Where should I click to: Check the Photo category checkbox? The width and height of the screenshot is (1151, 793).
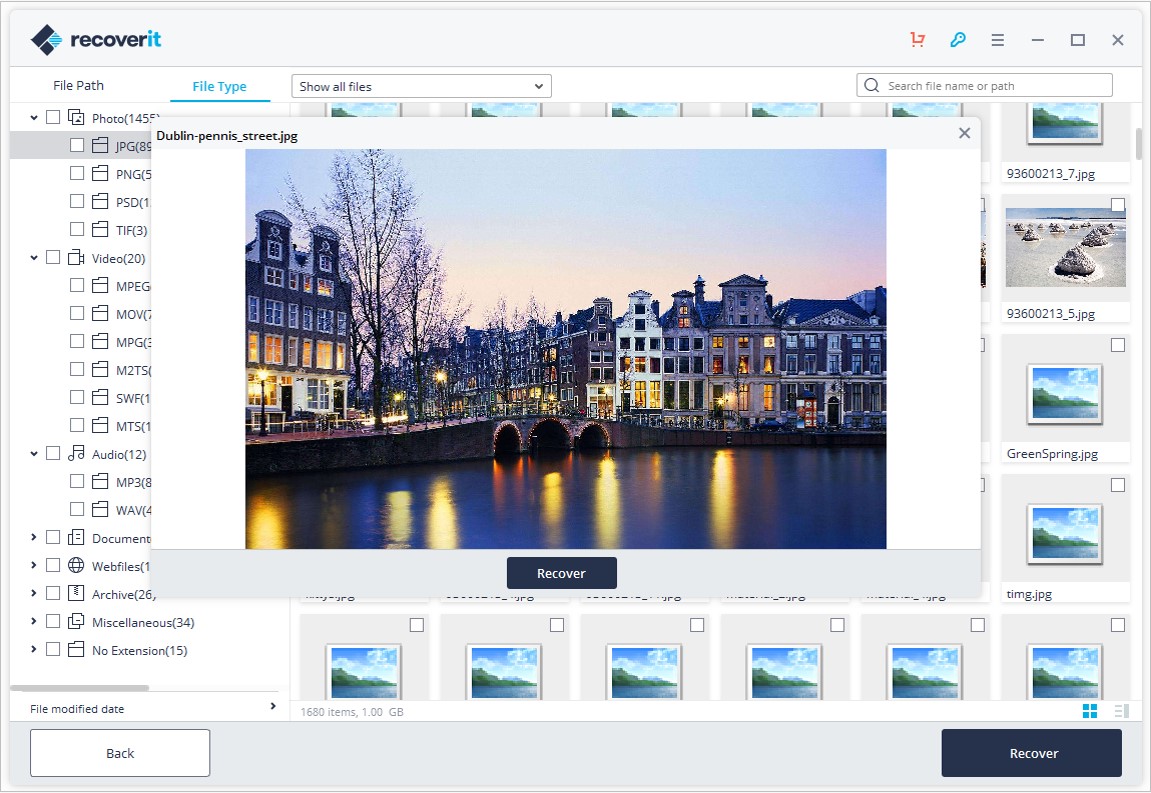click(x=53, y=117)
